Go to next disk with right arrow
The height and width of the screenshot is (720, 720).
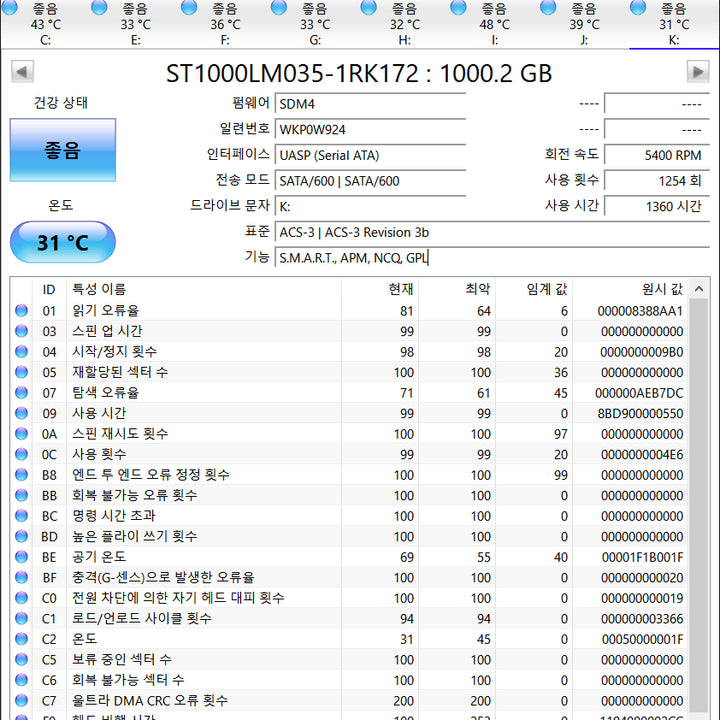pos(698,72)
